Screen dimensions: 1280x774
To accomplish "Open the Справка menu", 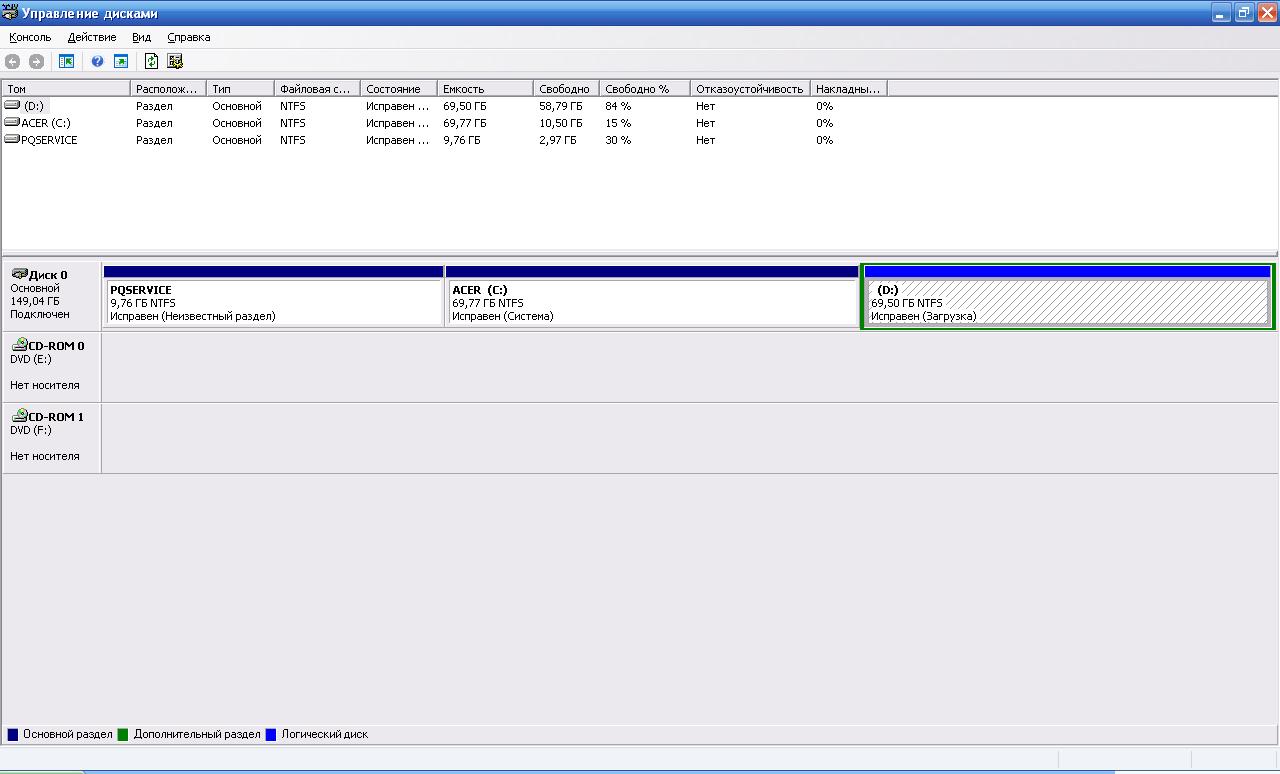I will coord(189,37).
